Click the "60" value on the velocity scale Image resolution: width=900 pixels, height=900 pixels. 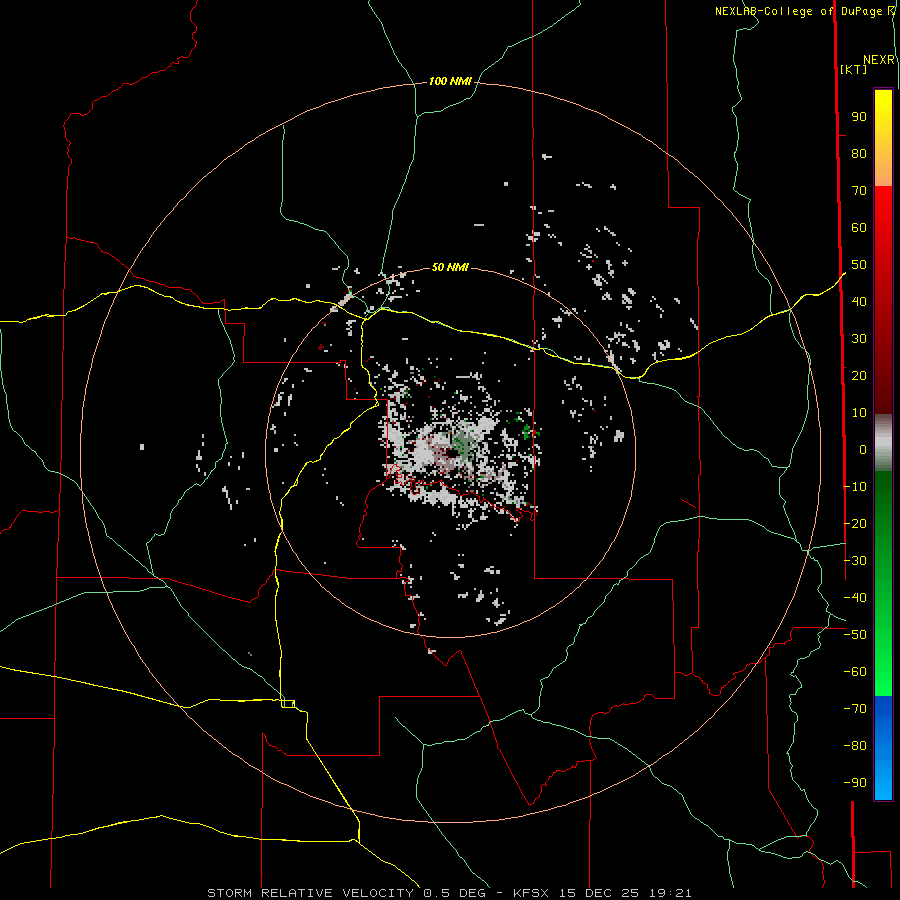[x=859, y=228]
